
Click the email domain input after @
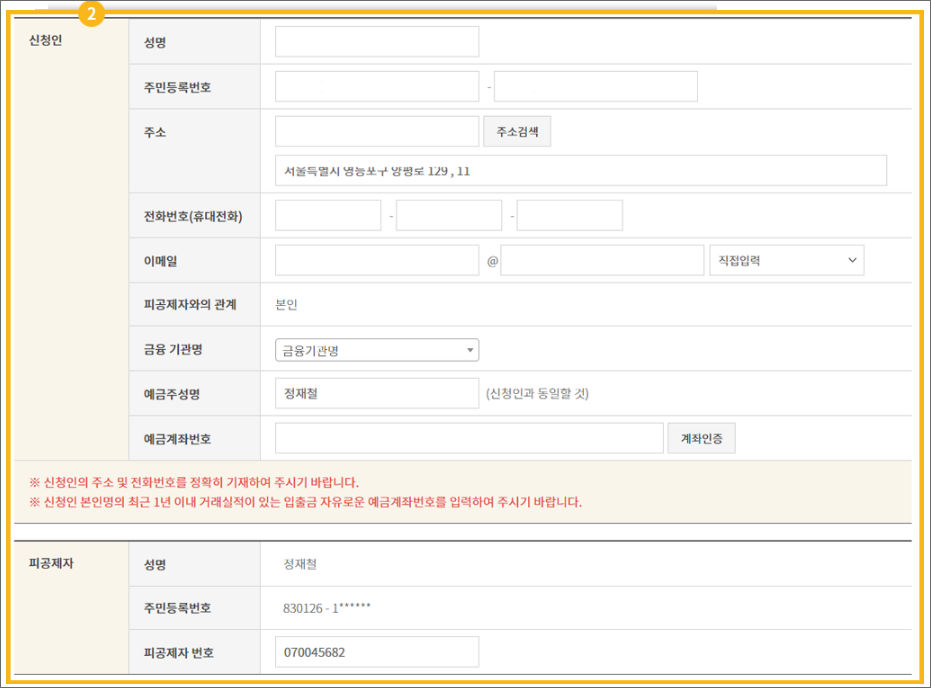pyautogui.click(x=603, y=259)
